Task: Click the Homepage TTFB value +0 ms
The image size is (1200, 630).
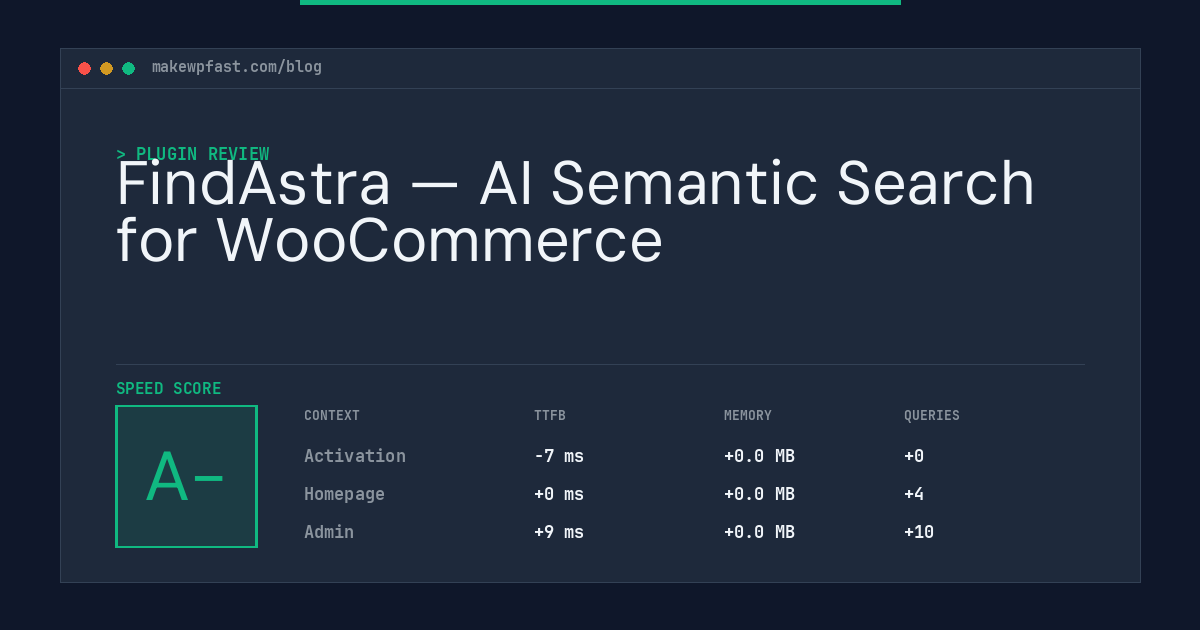Action: [559, 494]
